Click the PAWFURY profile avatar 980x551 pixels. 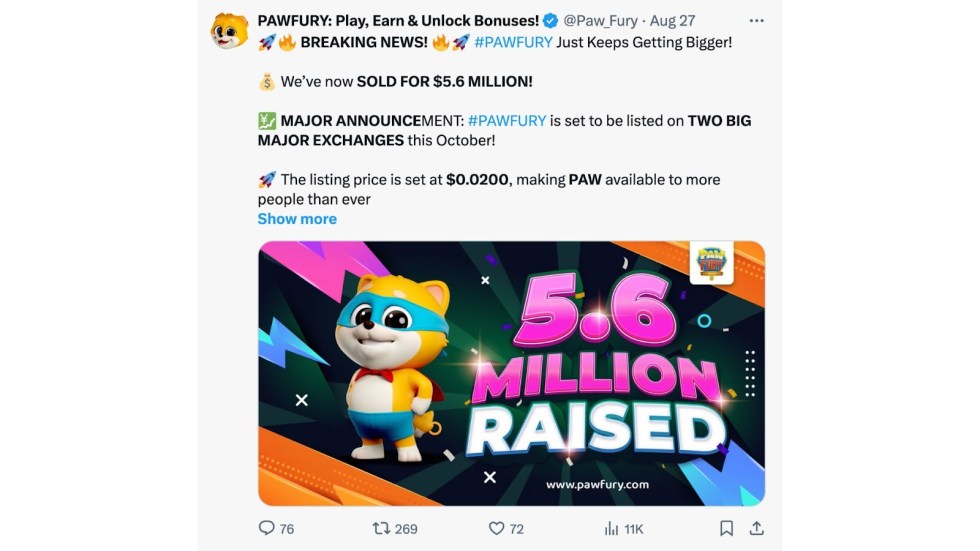click(229, 31)
